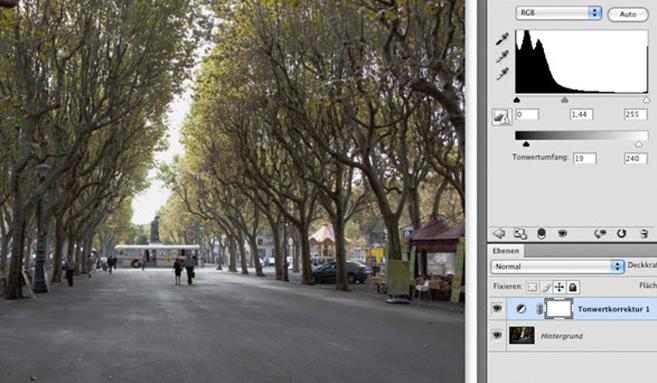
Task: Select the white point eyedropper
Action: coord(502,74)
